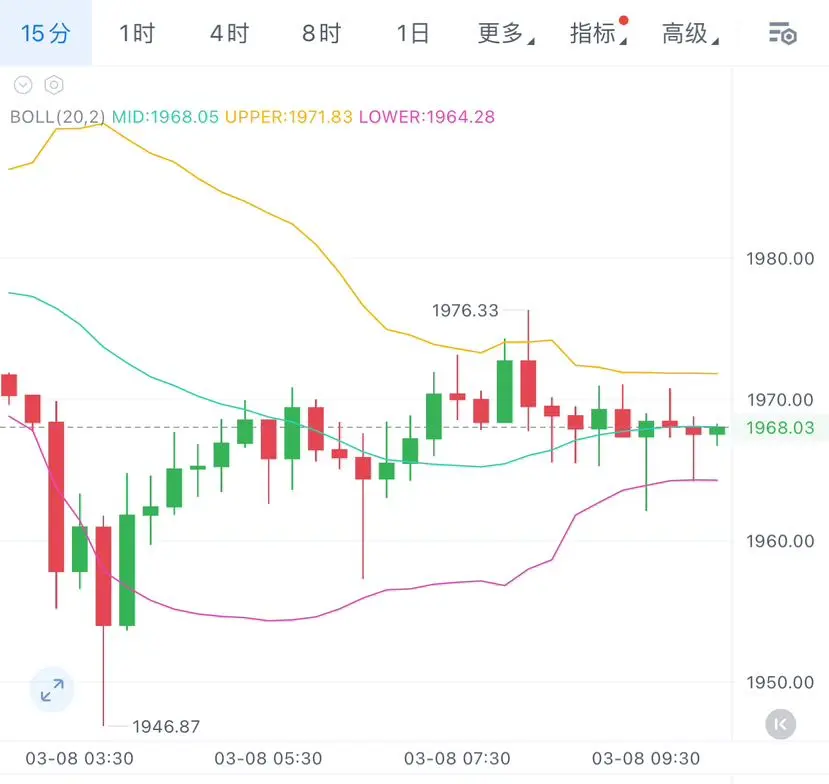Viewport: 829px width, 784px height.
Task: Open BOLL indicator hexagon settings icon
Action: click(x=54, y=85)
